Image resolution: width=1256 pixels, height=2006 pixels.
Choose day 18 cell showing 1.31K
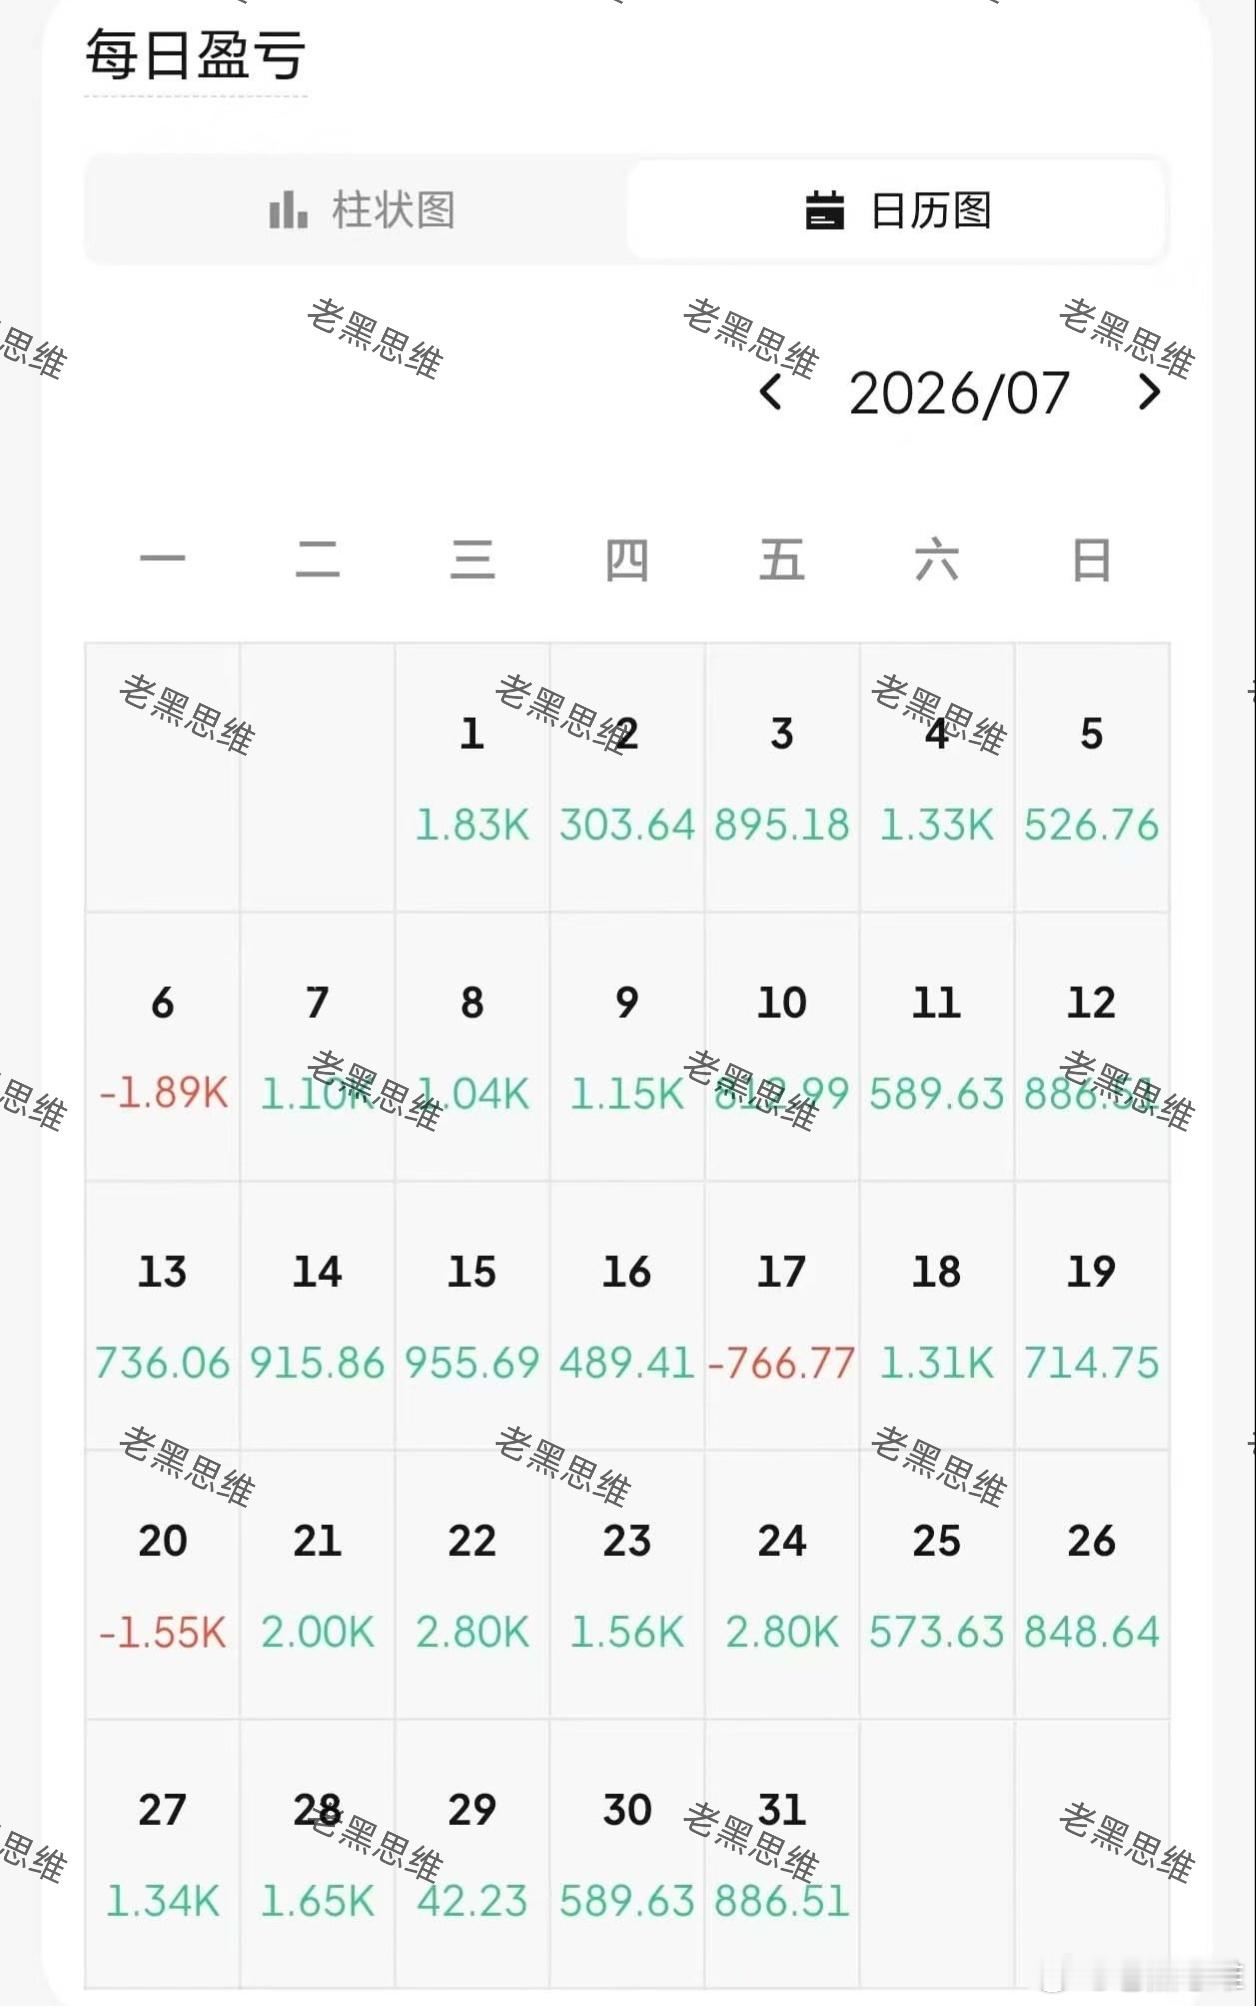point(937,1316)
